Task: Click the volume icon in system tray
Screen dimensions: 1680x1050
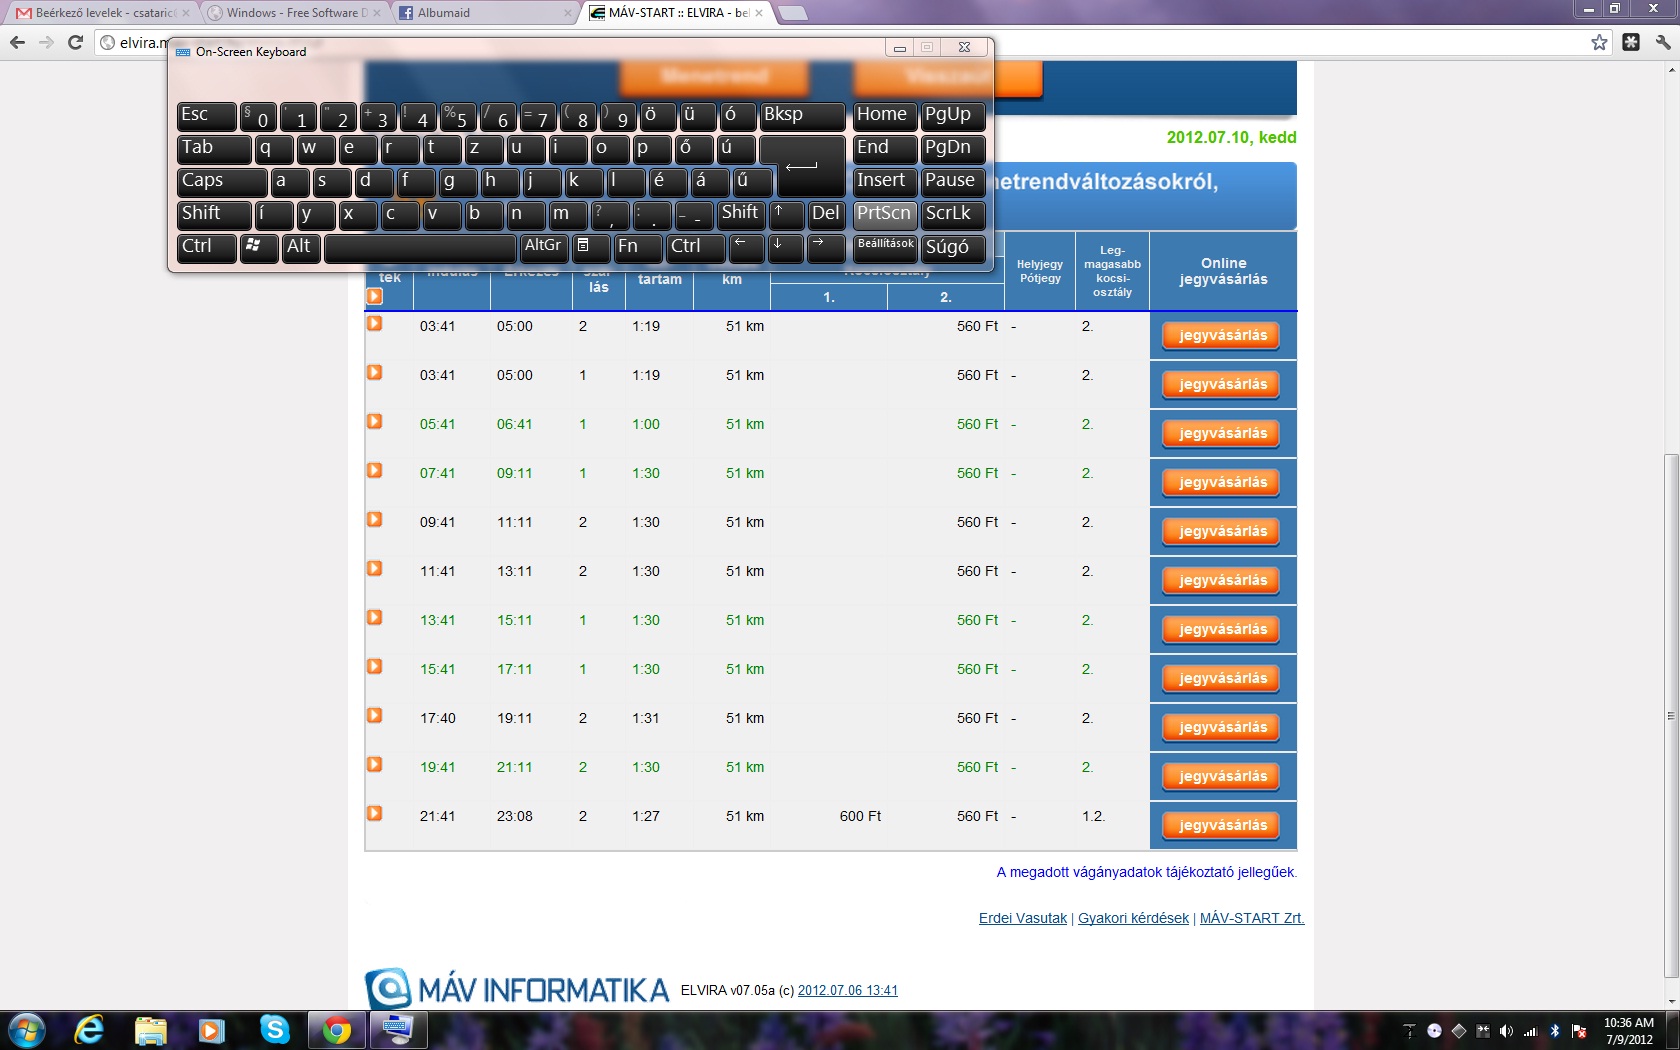Action: [x=1506, y=1031]
